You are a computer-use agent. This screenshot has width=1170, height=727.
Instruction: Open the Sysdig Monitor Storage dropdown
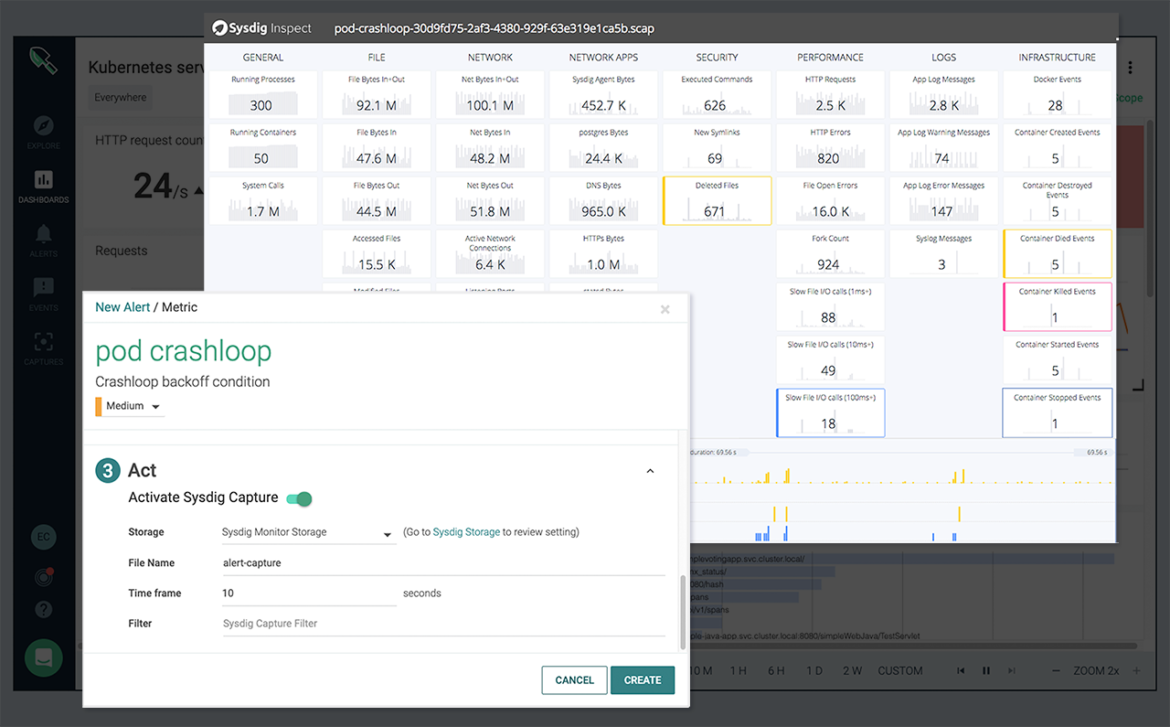[307, 532]
